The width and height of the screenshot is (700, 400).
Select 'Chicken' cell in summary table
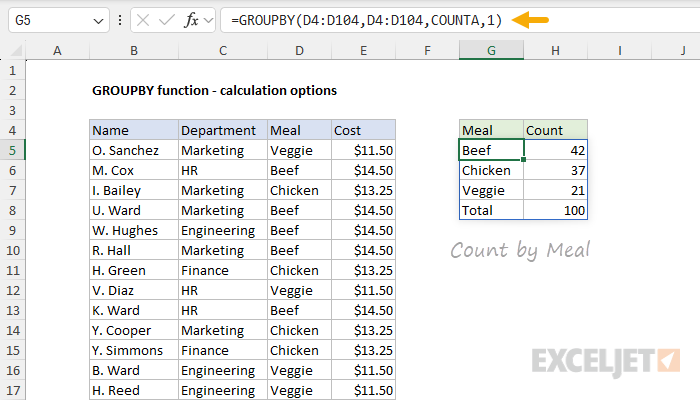coord(491,171)
